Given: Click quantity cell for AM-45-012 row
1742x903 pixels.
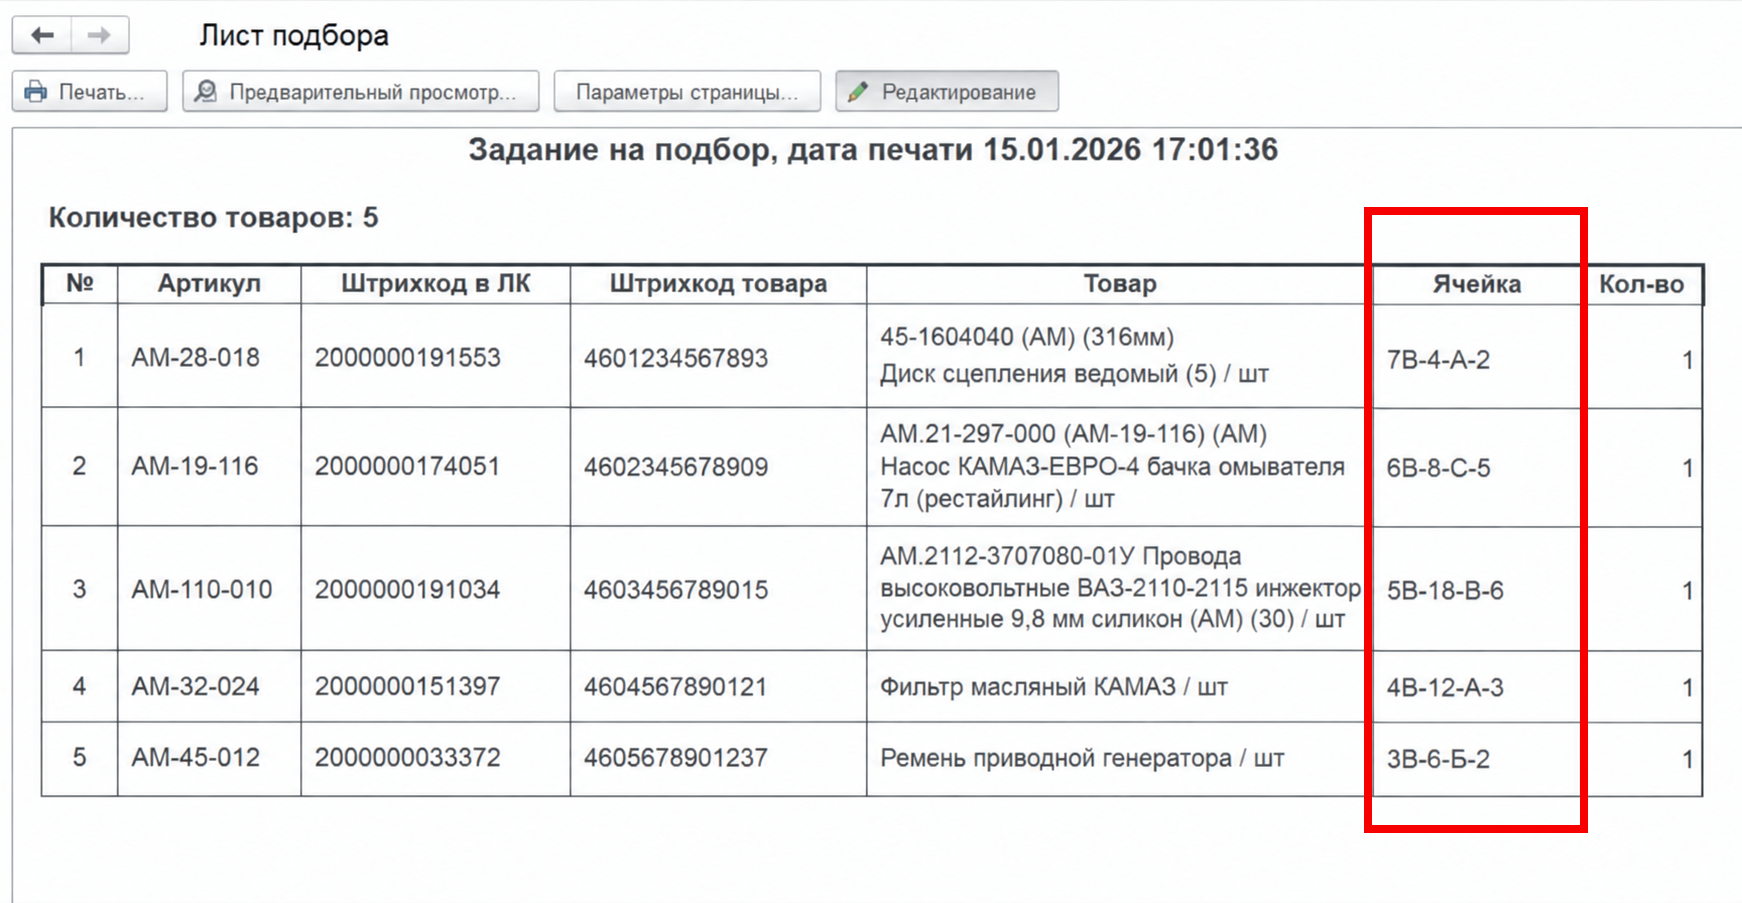Looking at the screenshot, I should click(x=1642, y=759).
